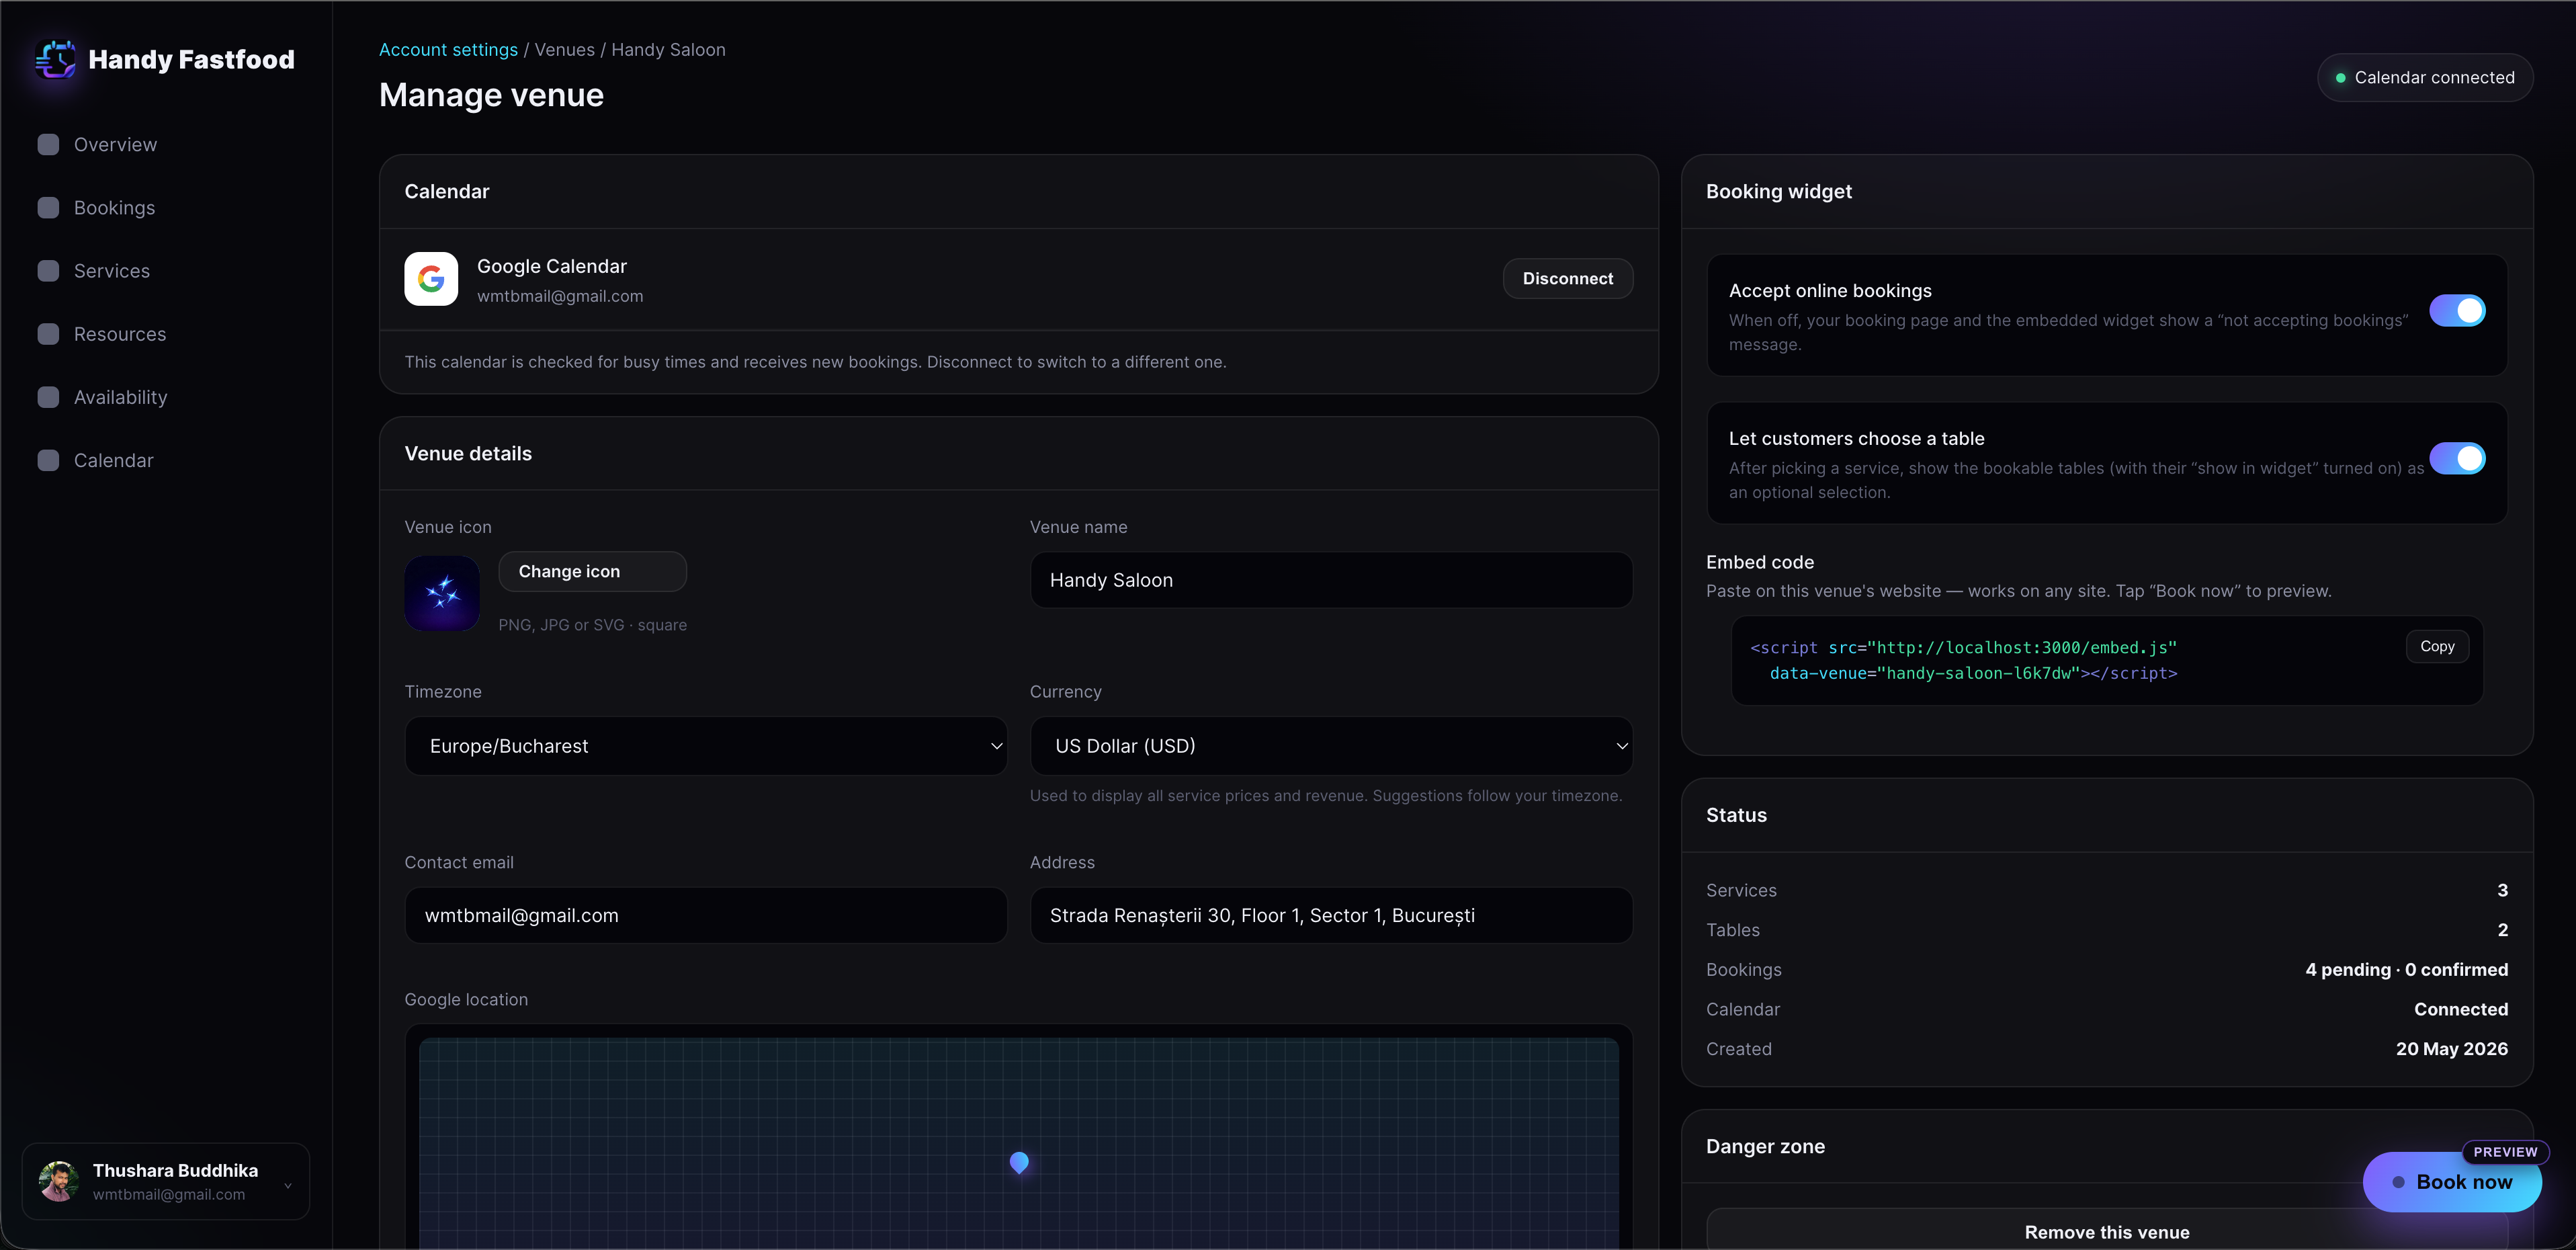Click the Resources sidebar icon
This screenshot has width=2576, height=1250.
point(48,333)
